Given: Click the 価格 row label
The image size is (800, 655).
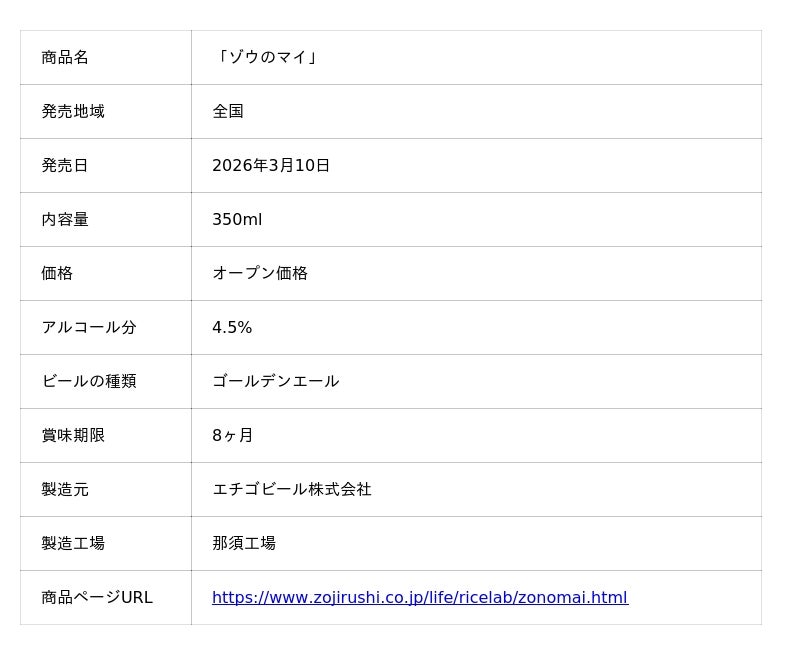Looking at the screenshot, I should pyautogui.click(x=57, y=273).
